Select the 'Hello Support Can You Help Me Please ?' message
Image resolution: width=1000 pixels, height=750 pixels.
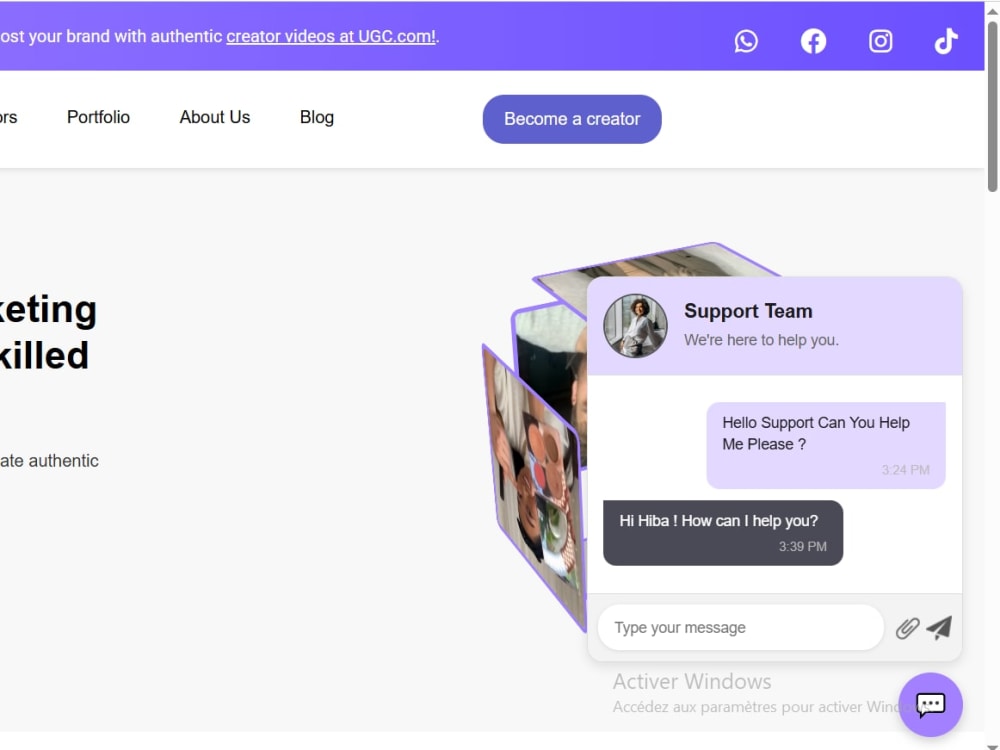click(826, 445)
